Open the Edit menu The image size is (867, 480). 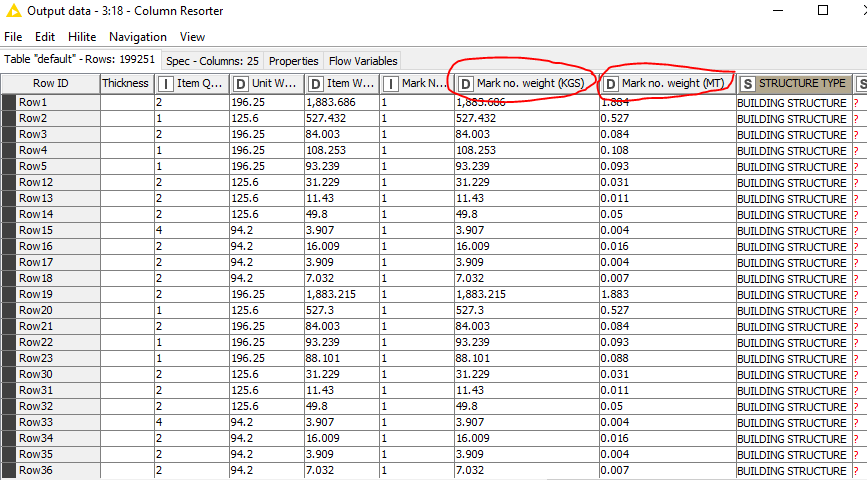click(45, 37)
